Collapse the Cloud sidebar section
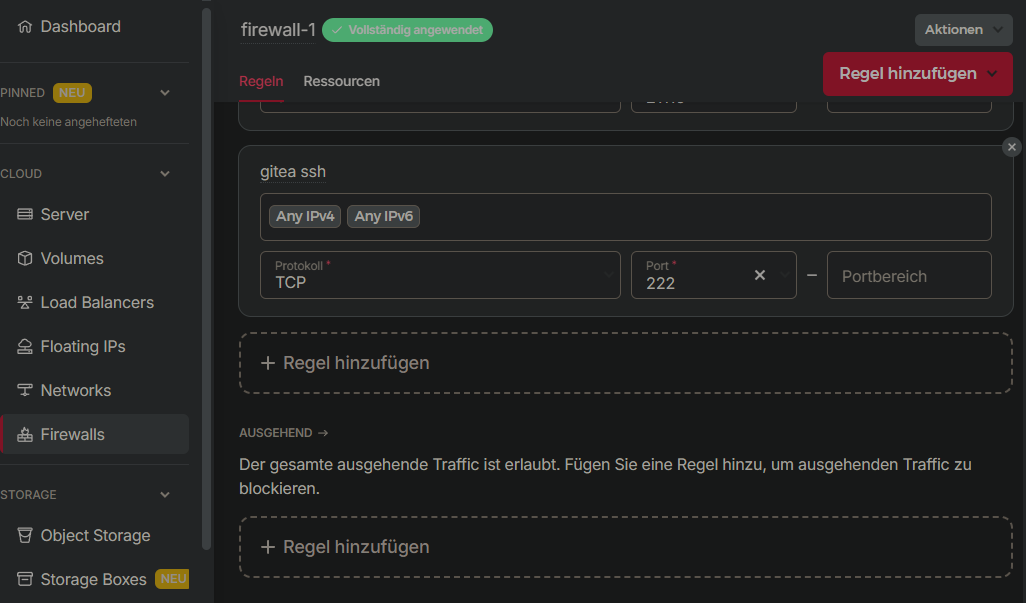 165,174
